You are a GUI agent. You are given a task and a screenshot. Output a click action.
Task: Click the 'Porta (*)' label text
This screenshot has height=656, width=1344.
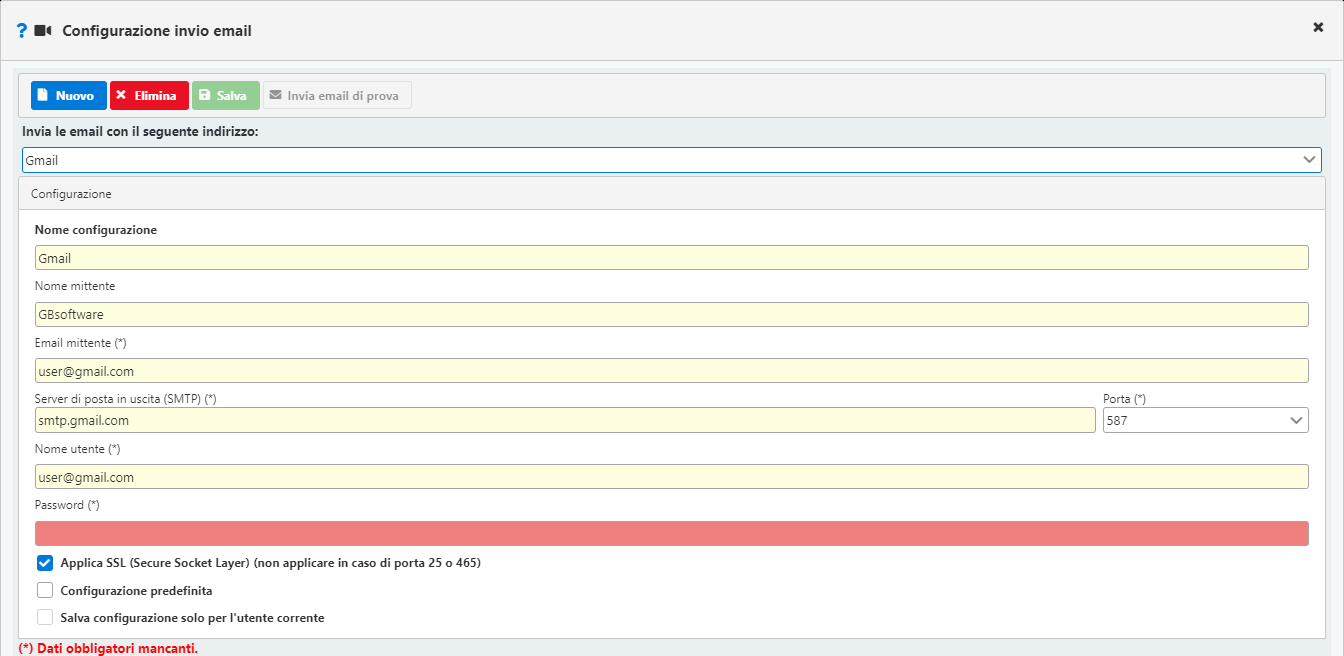[1124, 399]
